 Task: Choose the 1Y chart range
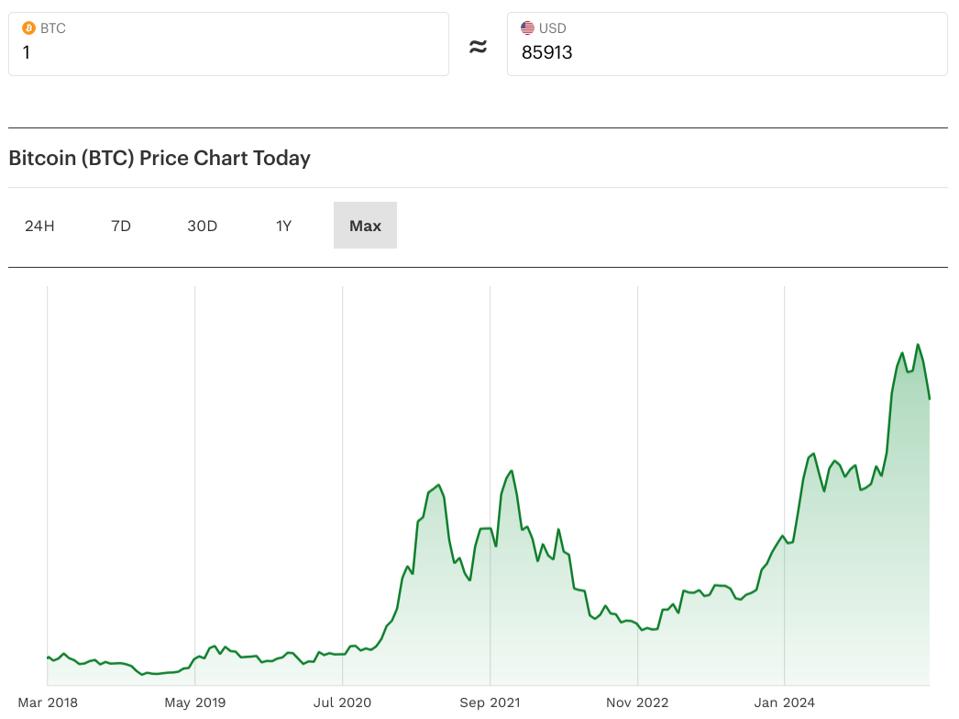[x=284, y=225]
